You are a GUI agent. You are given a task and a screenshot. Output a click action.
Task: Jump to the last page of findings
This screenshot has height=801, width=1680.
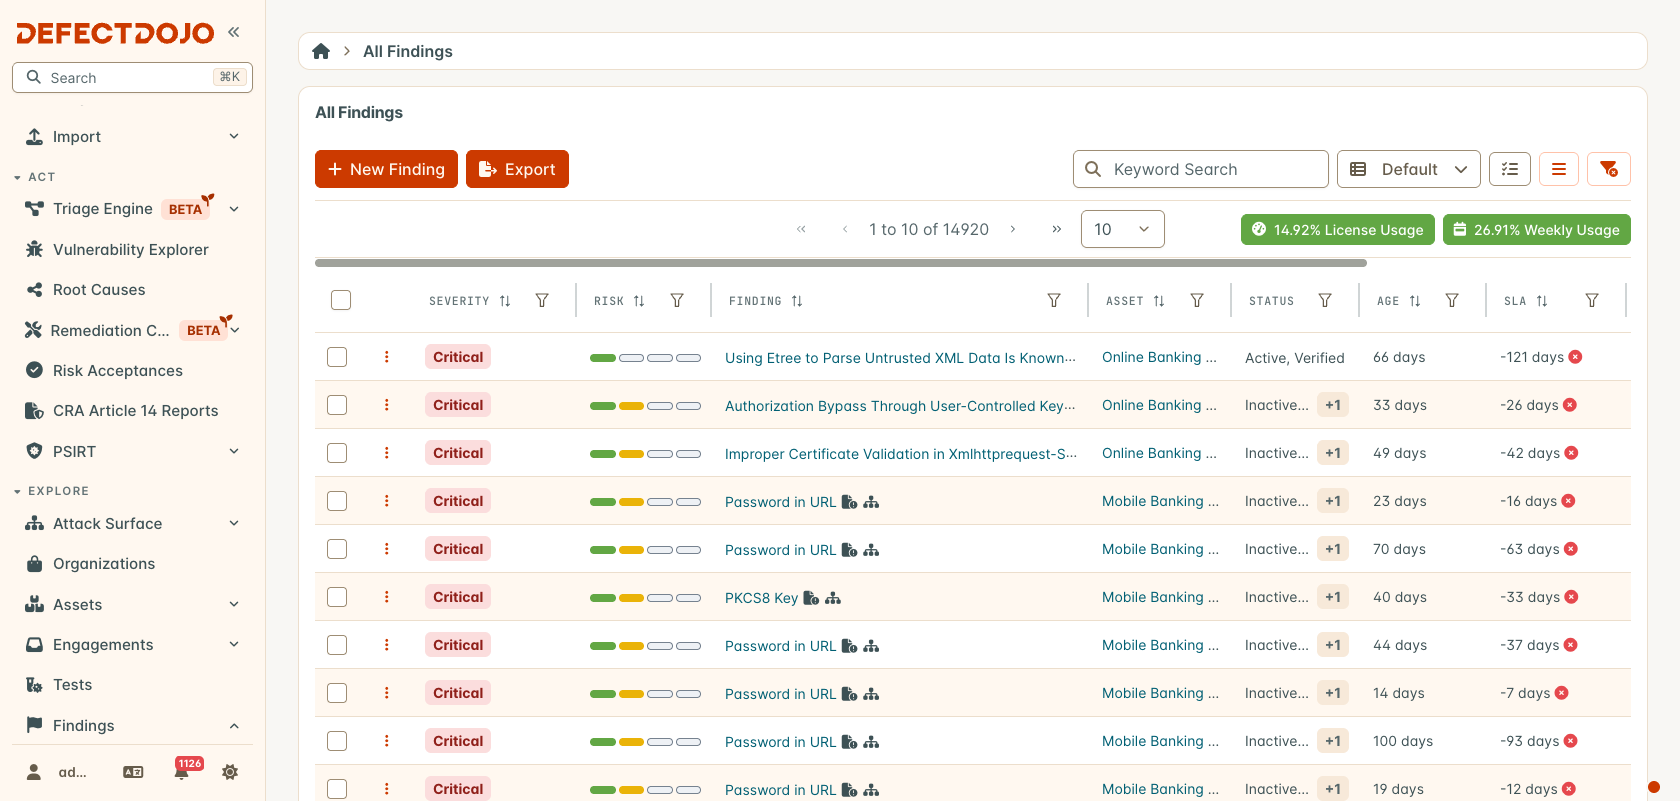click(1056, 229)
